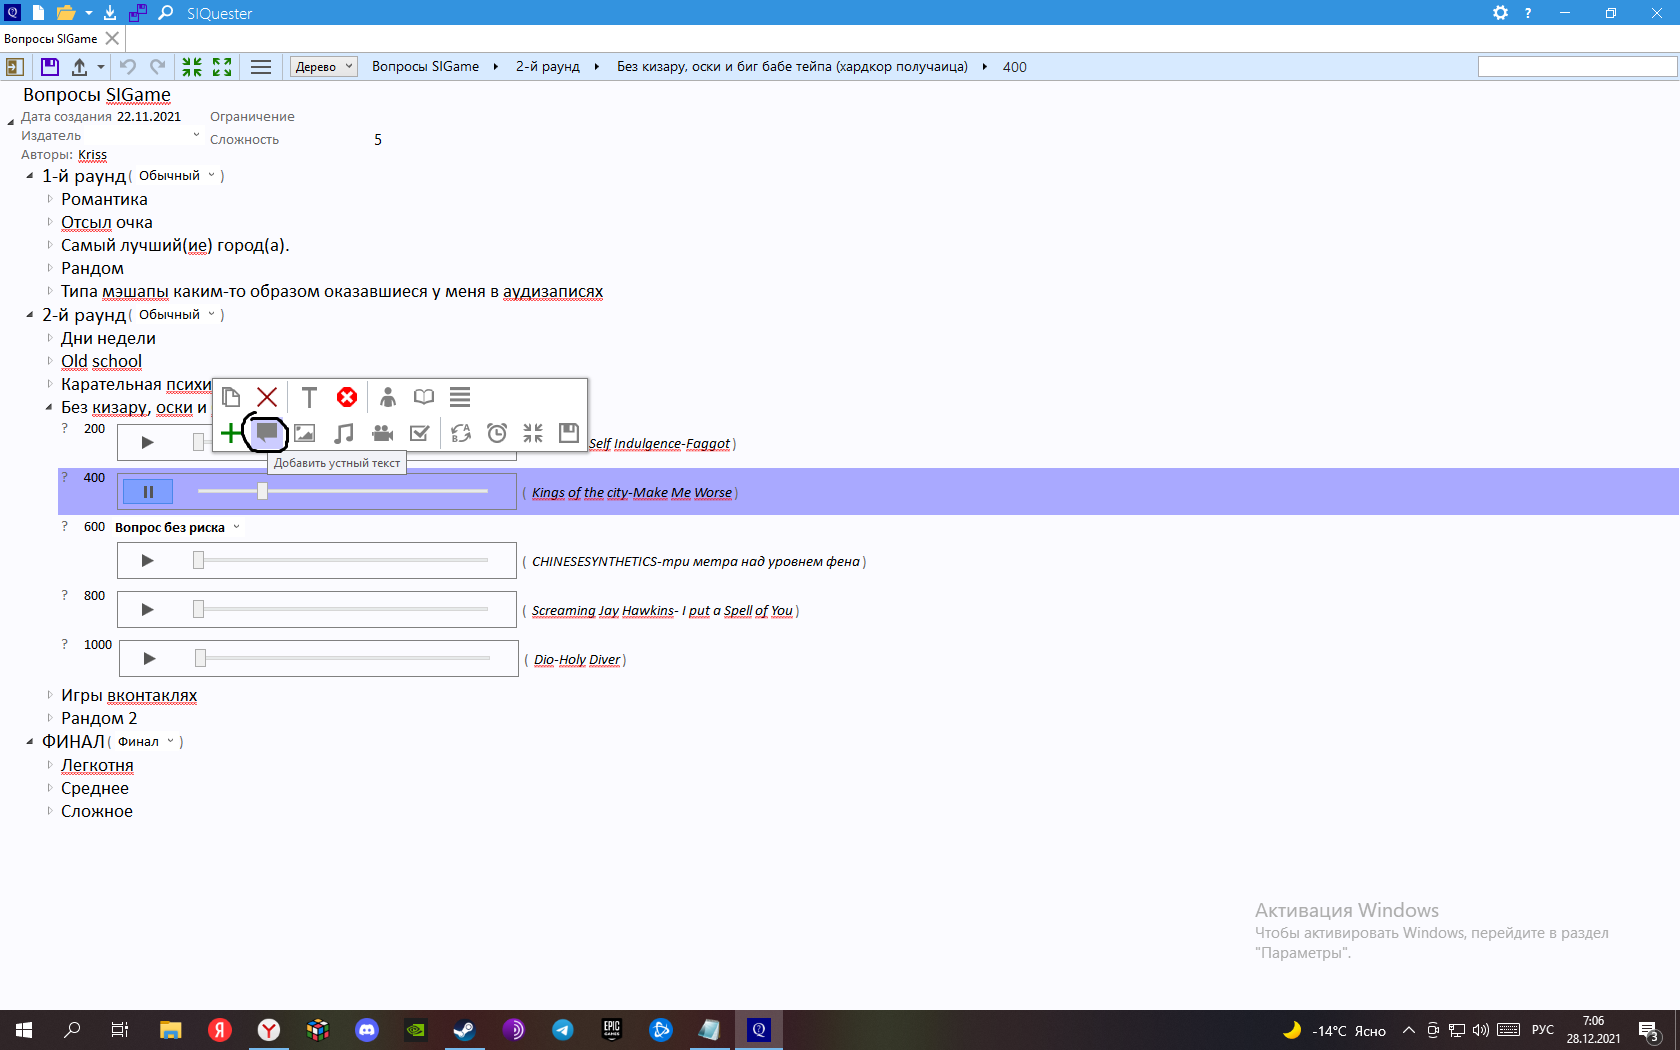Click the floppy disk icon in popup
Screen dimensions: 1680x1050
[569, 432]
